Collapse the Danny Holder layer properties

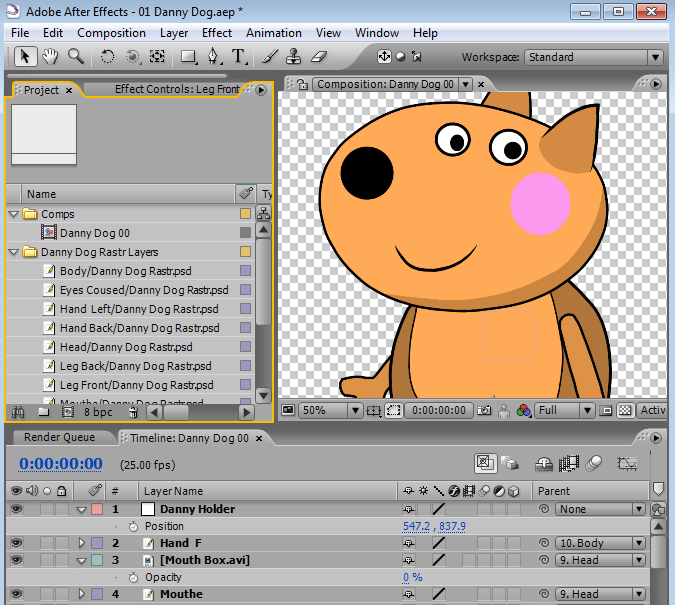click(81, 509)
